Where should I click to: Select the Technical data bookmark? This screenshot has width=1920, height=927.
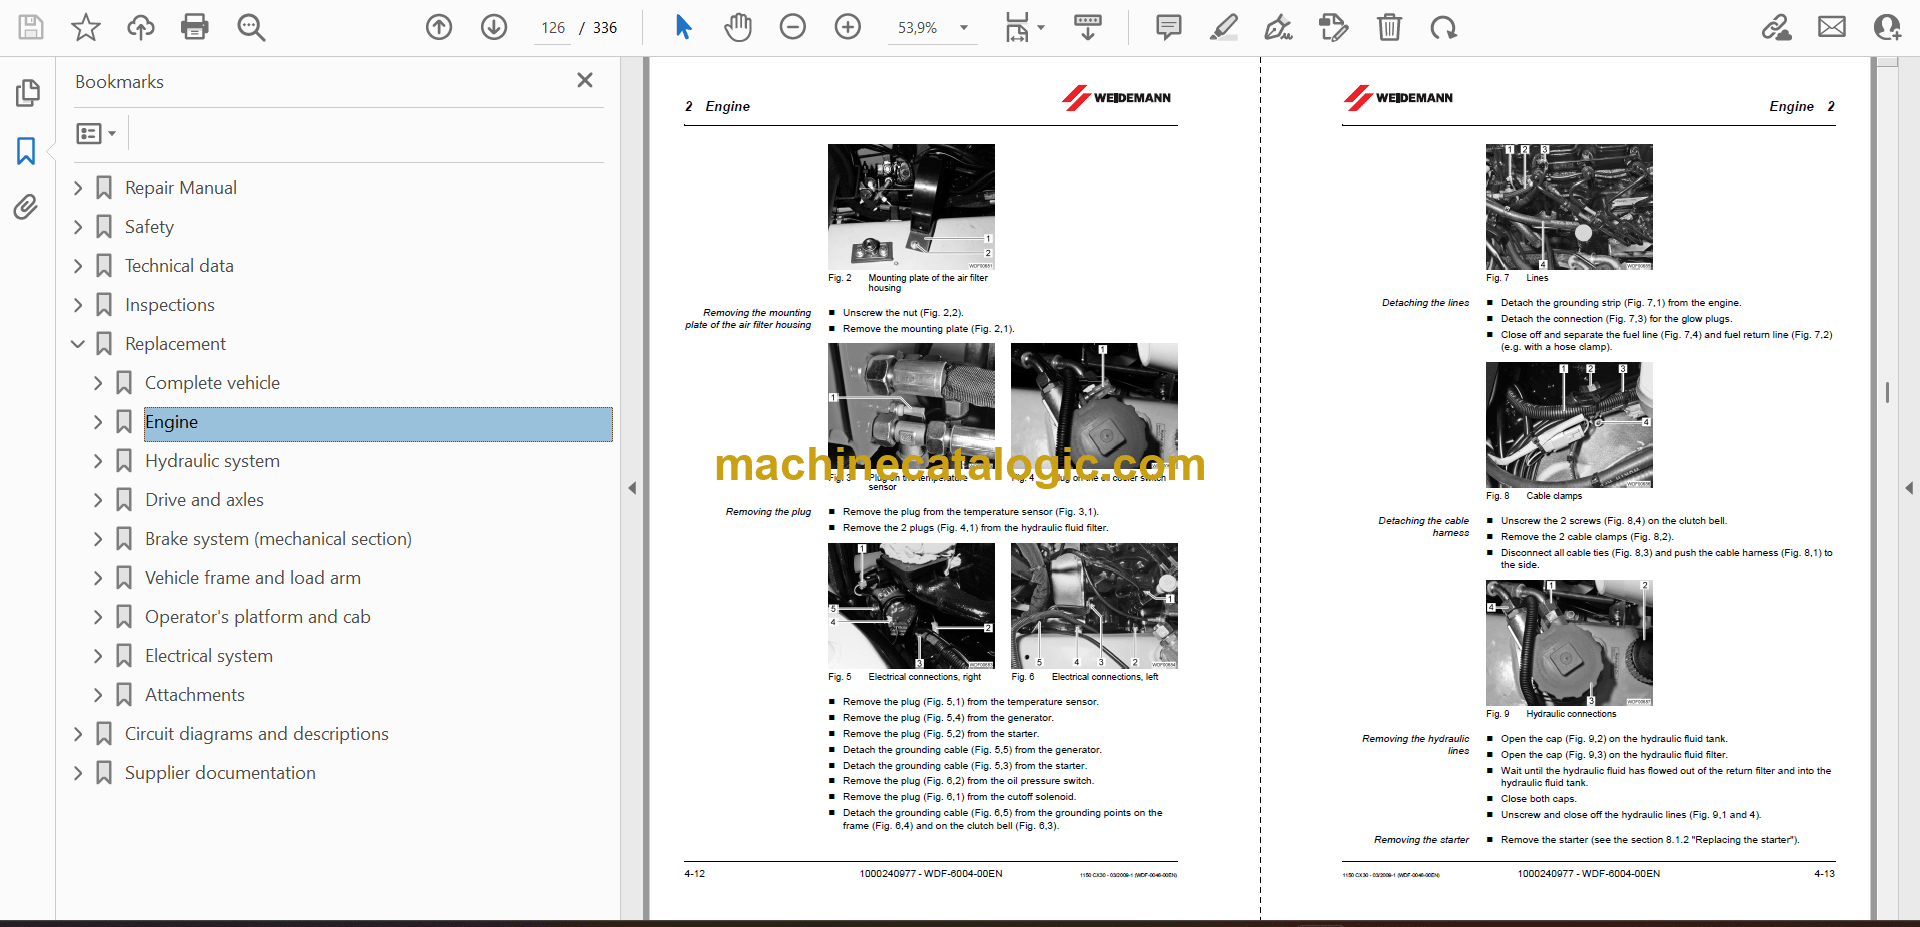tap(179, 266)
